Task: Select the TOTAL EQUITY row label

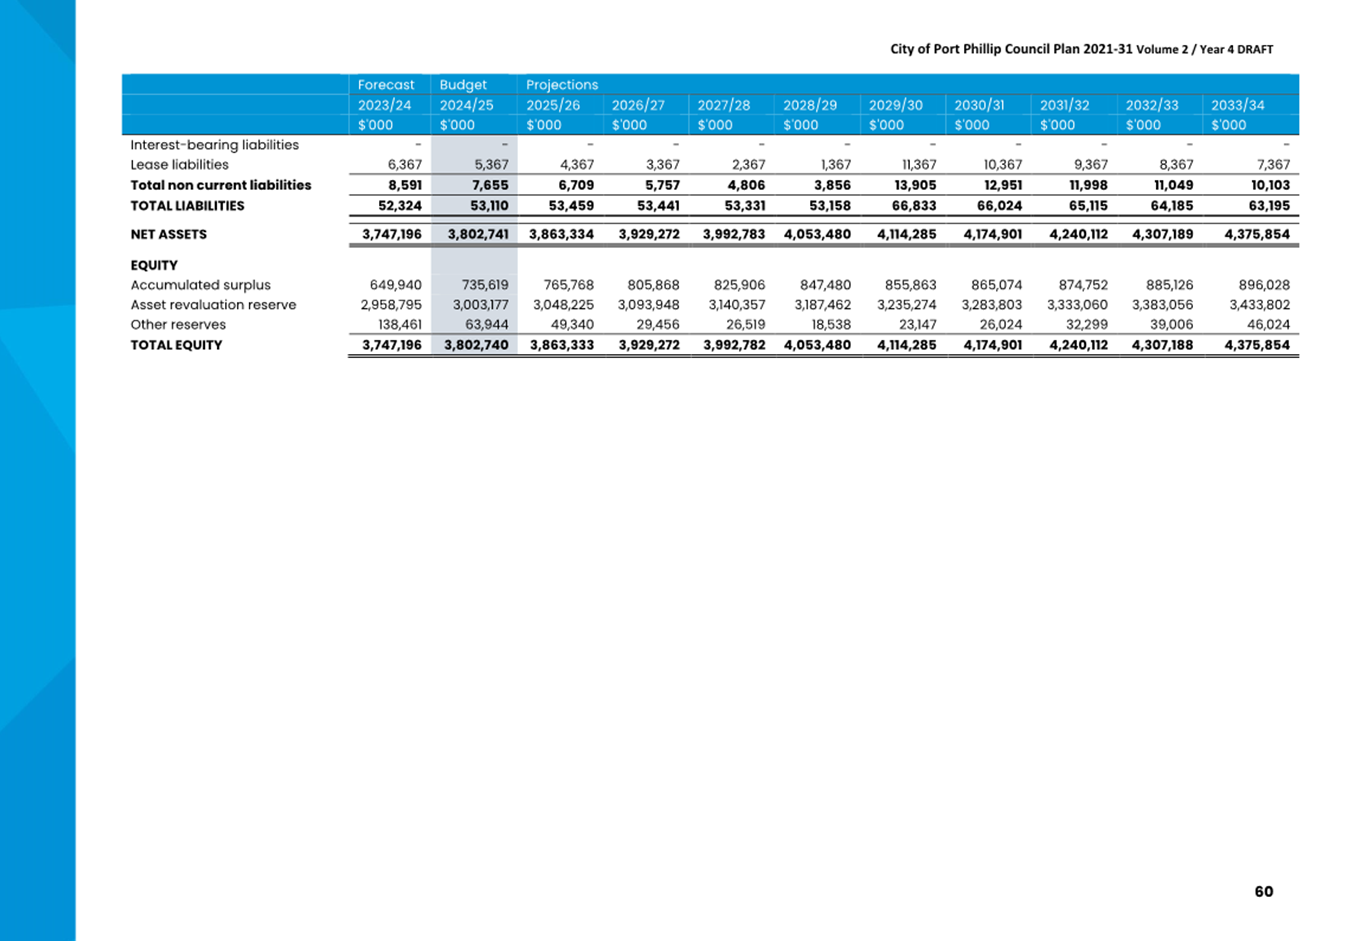Action: point(176,345)
